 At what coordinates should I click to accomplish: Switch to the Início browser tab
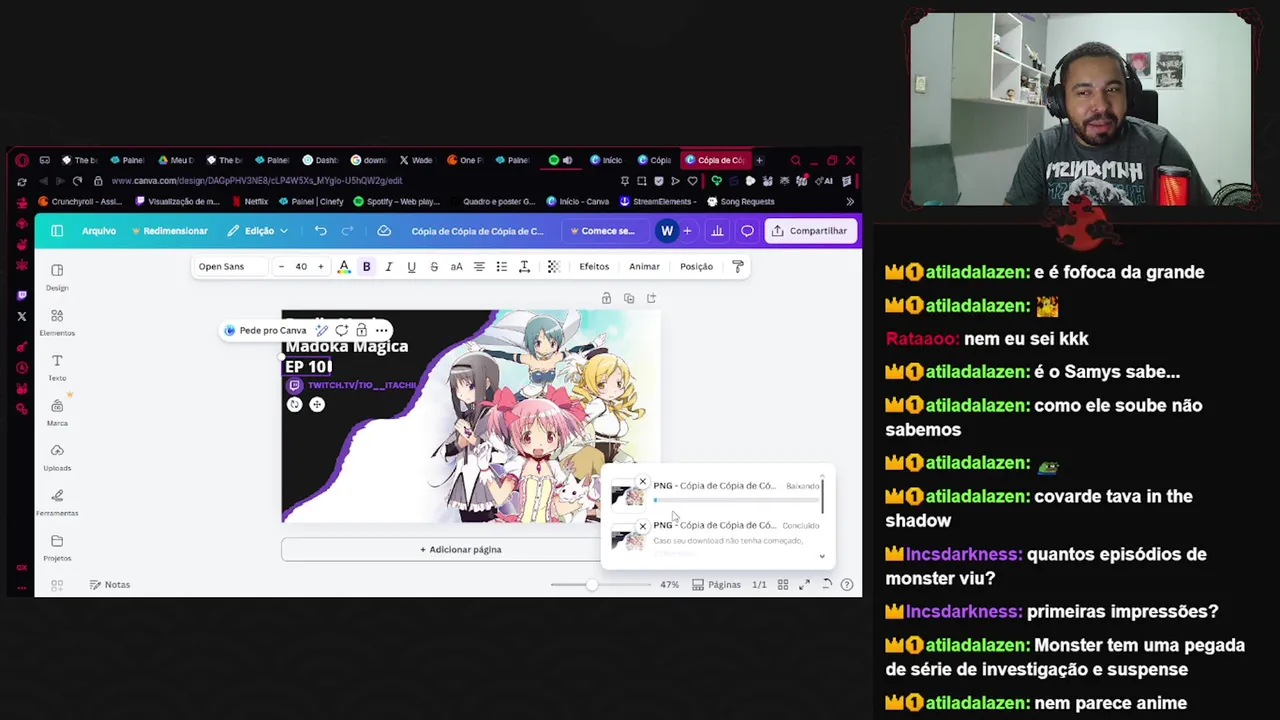tap(606, 160)
